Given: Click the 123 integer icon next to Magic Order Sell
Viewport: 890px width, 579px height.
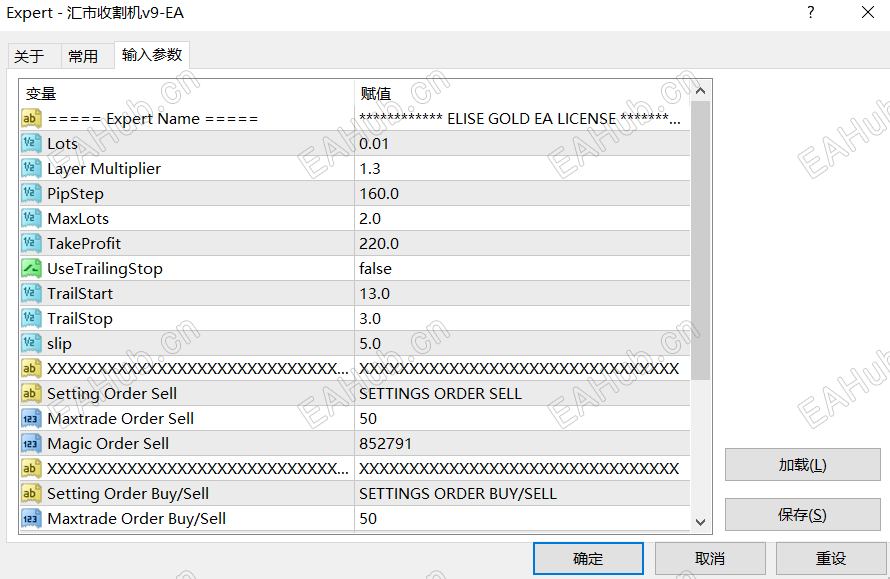Looking at the screenshot, I should point(30,443).
